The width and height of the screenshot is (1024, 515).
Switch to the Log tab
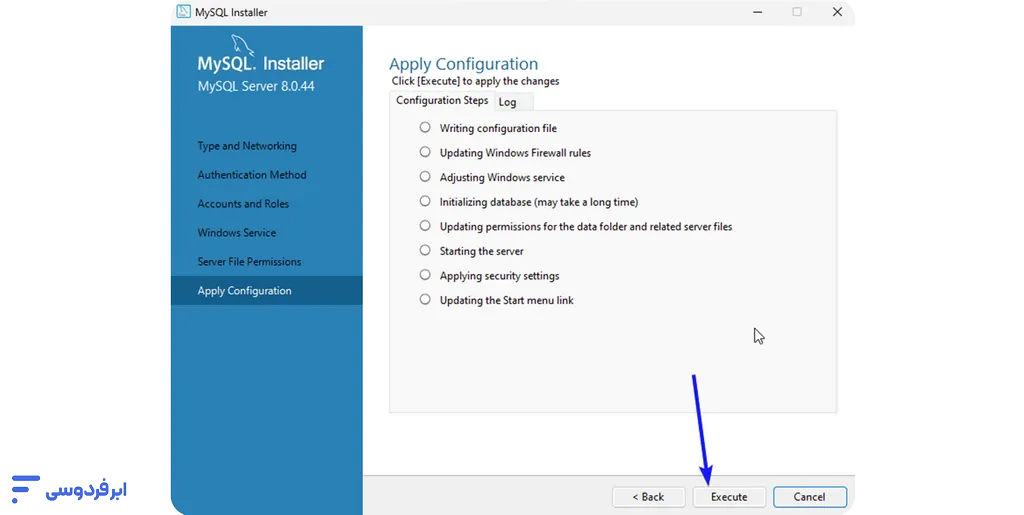(x=508, y=102)
